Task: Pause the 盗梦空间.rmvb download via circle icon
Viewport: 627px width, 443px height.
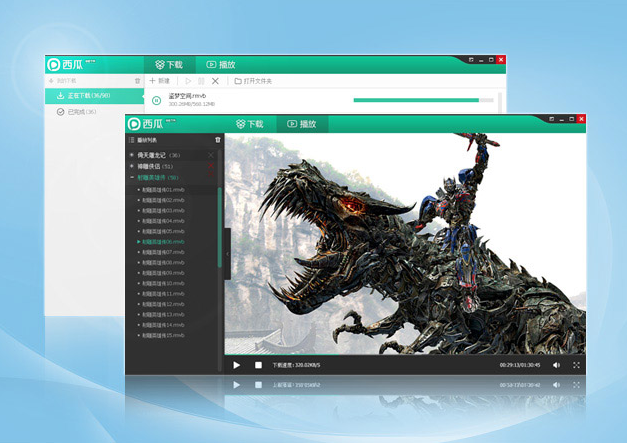Action: [157, 100]
